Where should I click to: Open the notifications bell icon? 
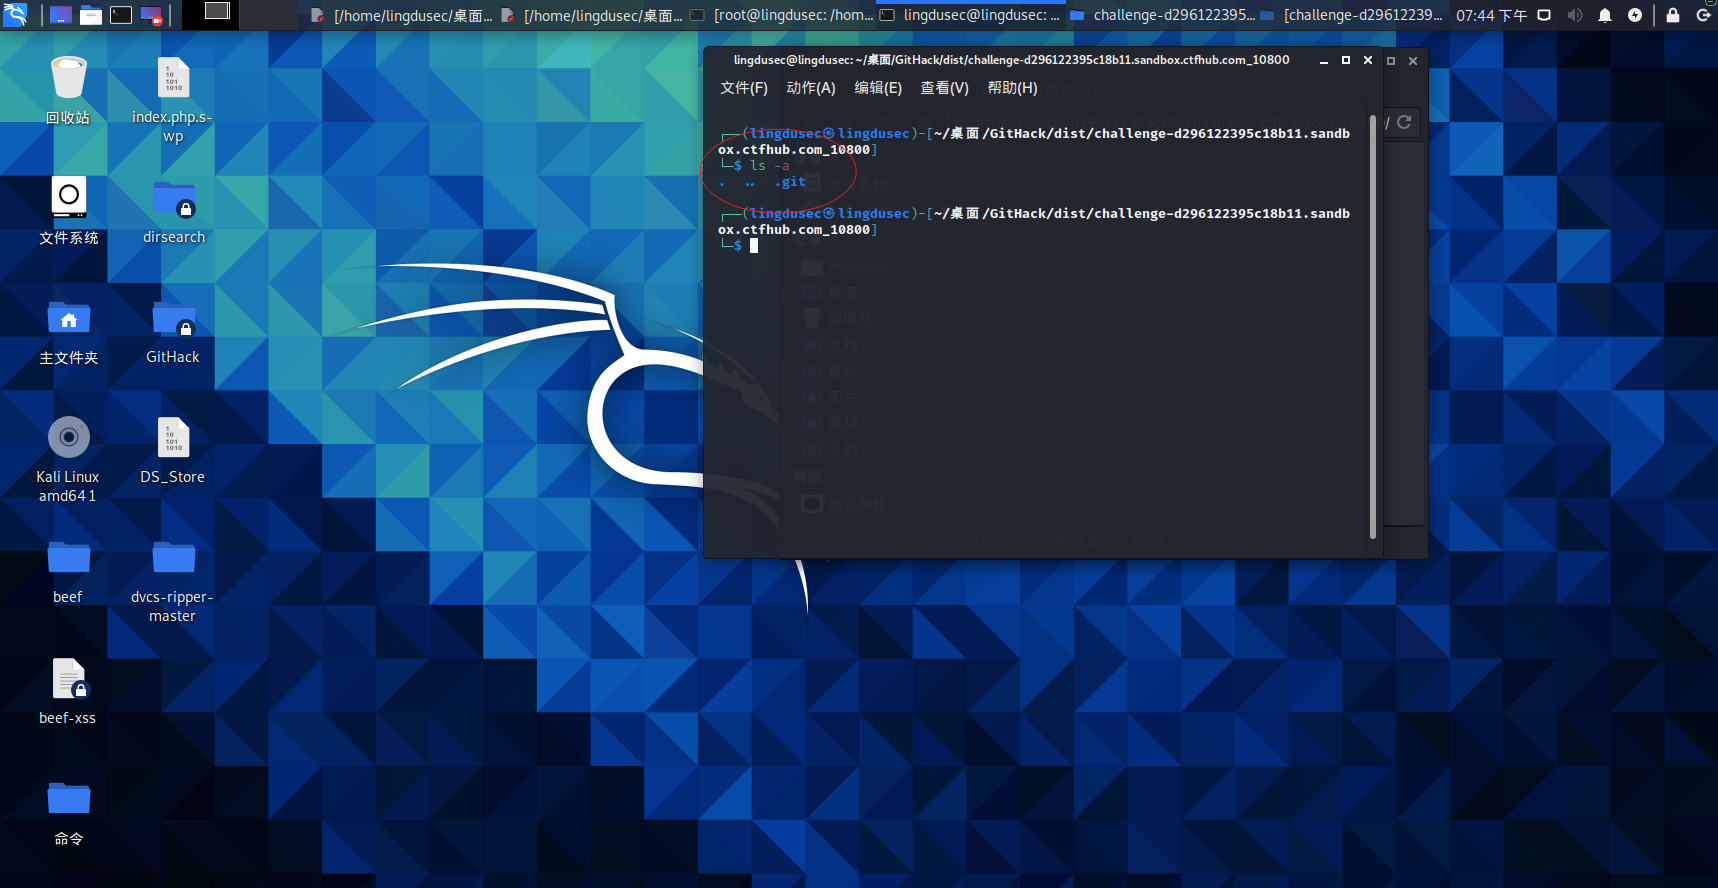click(1604, 15)
